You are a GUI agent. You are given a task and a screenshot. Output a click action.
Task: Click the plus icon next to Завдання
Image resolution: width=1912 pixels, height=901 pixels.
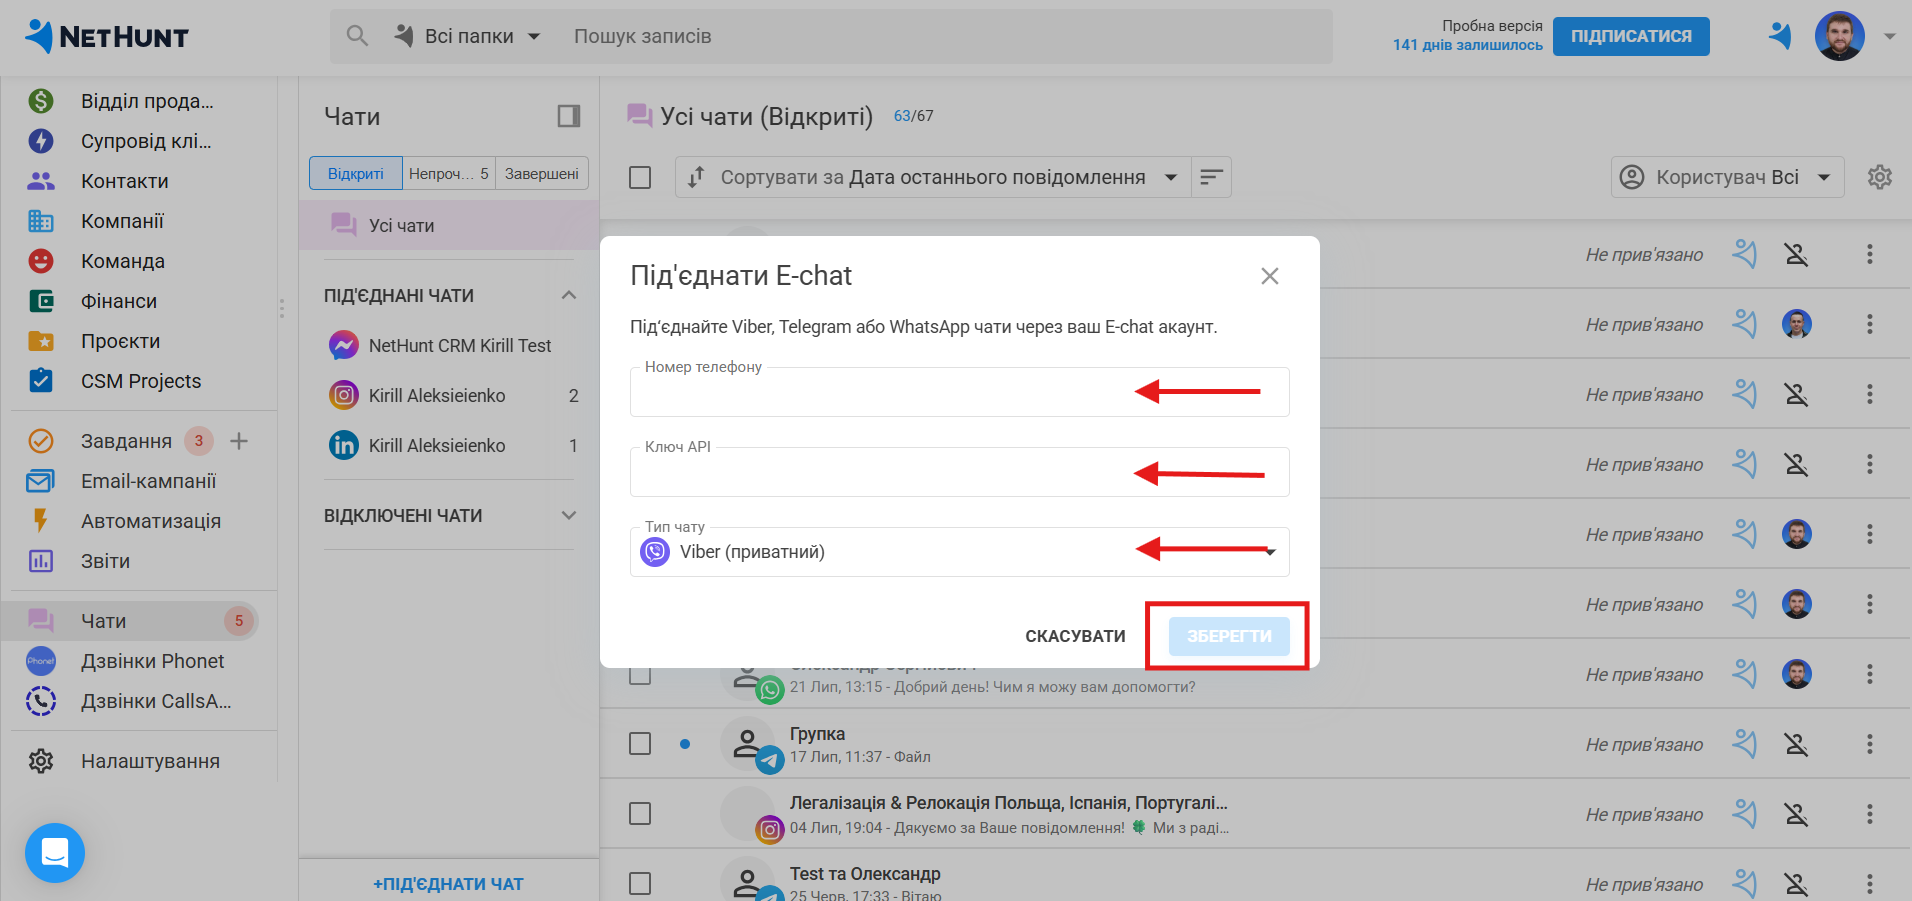239,441
